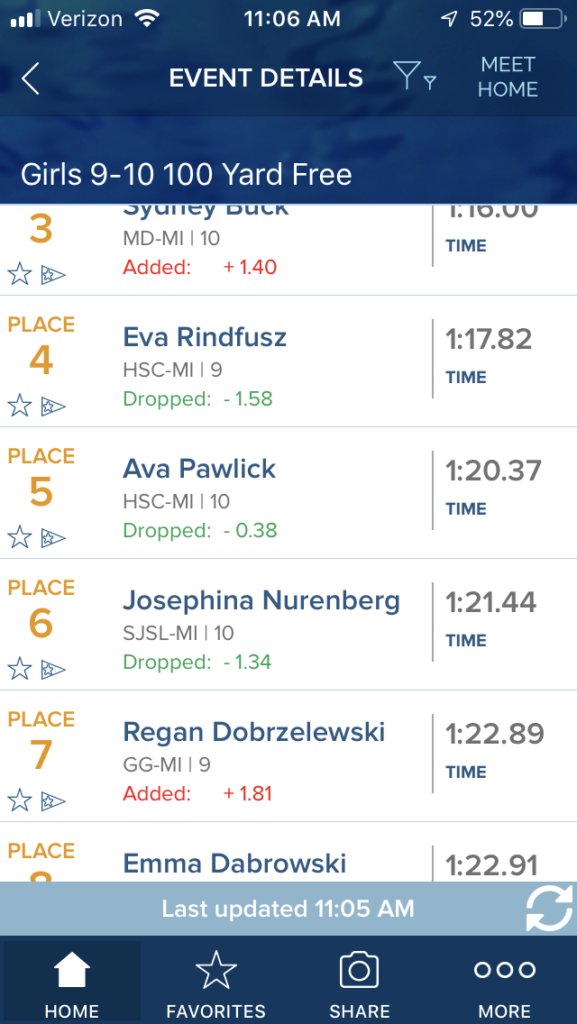Select Emma Dabrowski's result row
This screenshot has width=577, height=1024.
click(288, 852)
